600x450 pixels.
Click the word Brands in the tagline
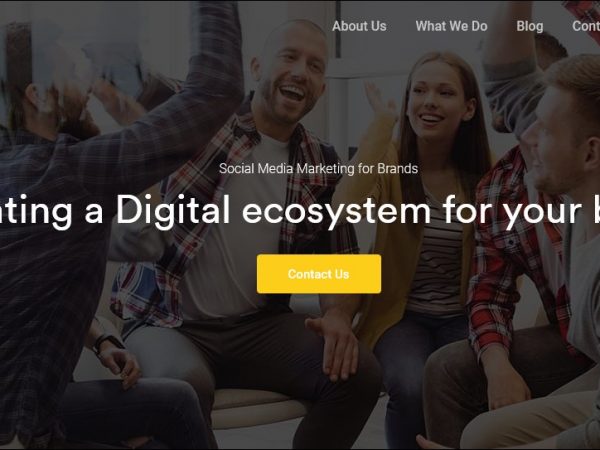[x=398, y=168]
